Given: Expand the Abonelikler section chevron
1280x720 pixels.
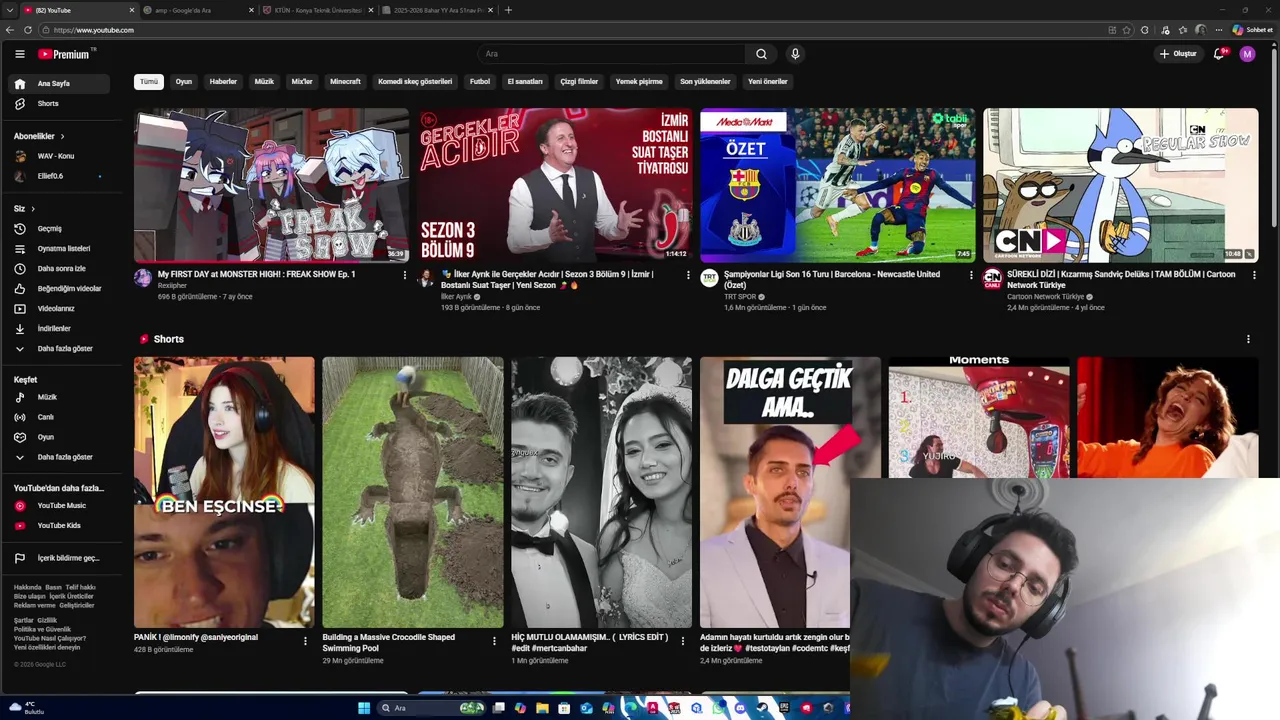Looking at the screenshot, I should pyautogui.click(x=62, y=136).
